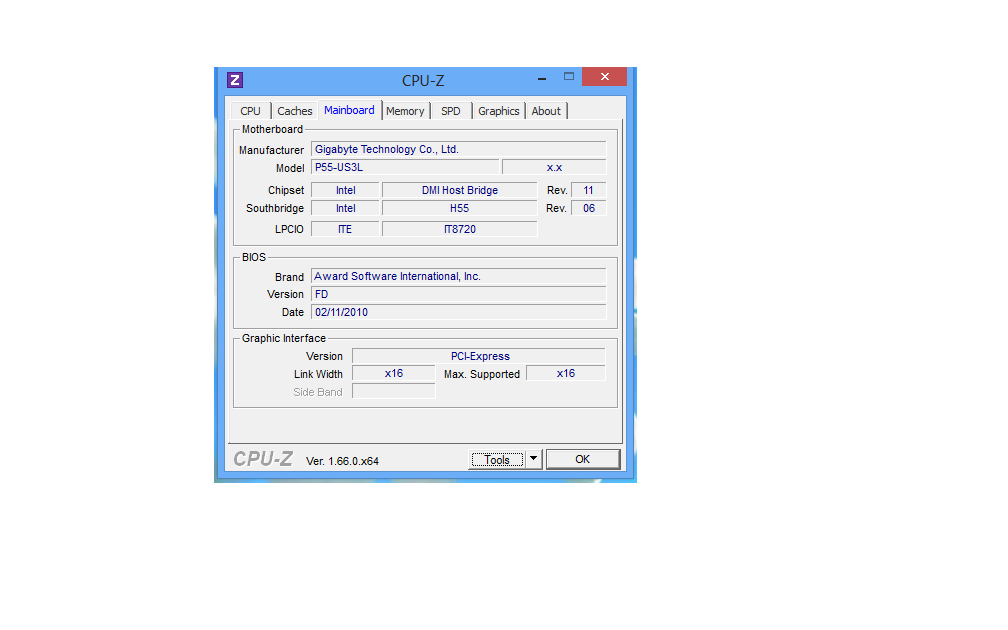Switch to the SPD tab
The height and width of the screenshot is (630, 1008).
[x=451, y=111]
